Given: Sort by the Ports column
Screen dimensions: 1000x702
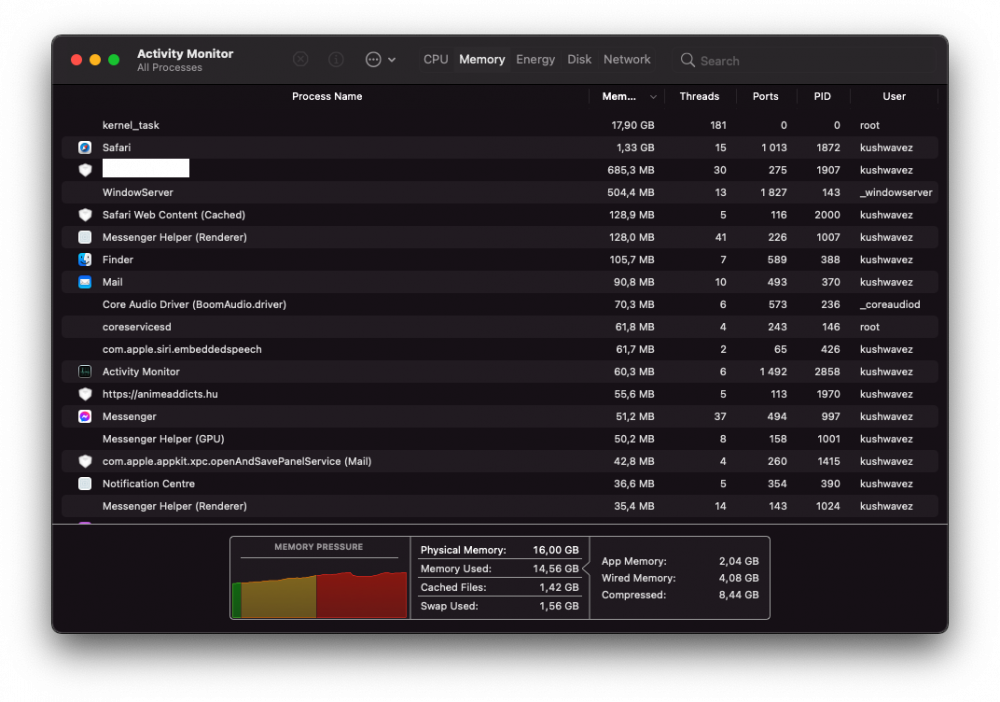Looking at the screenshot, I should [765, 96].
